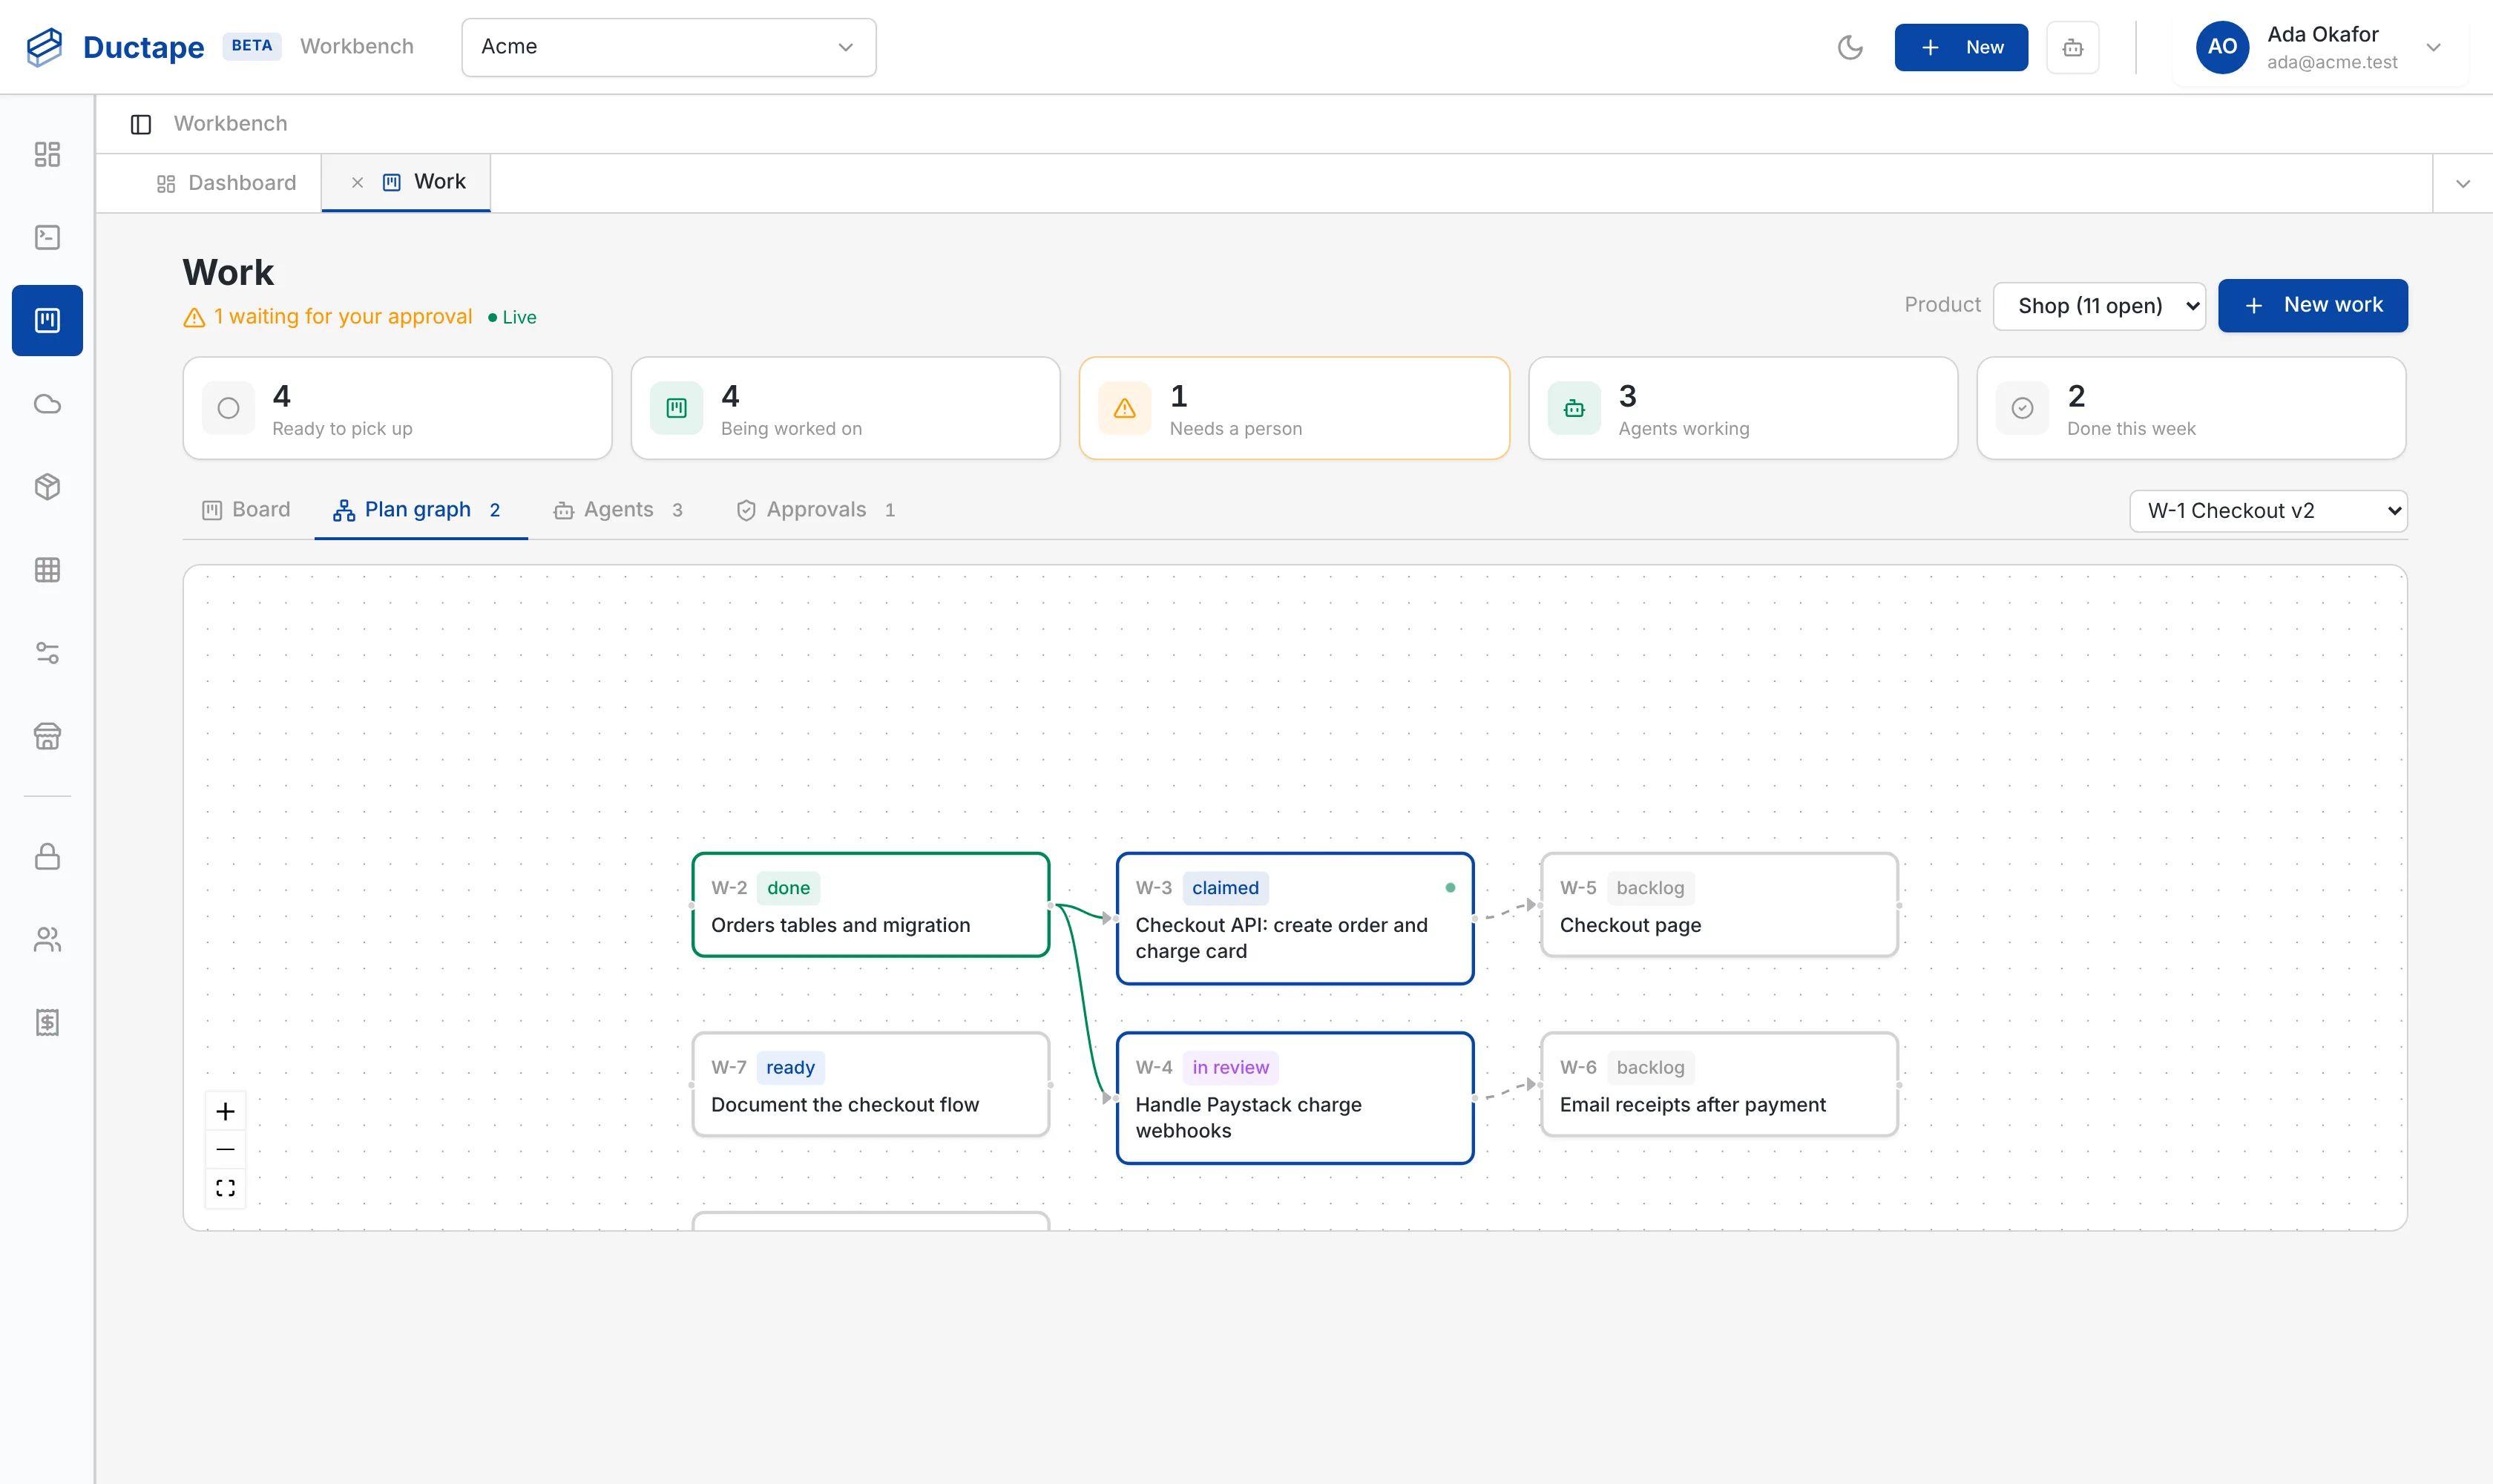Click the 'ready' badge on W-7
The image size is (2493, 1484).
click(x=790, y=1068)
